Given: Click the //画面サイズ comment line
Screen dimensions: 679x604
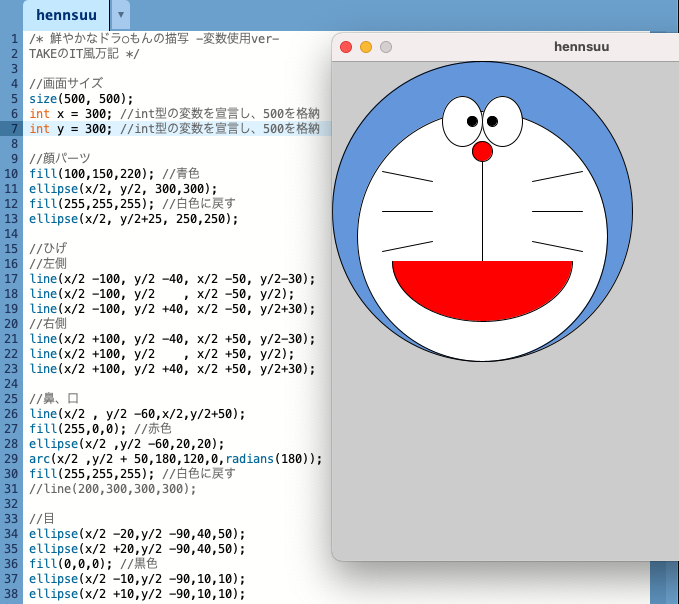Looking at the screenshot, I should coord(66,84).
